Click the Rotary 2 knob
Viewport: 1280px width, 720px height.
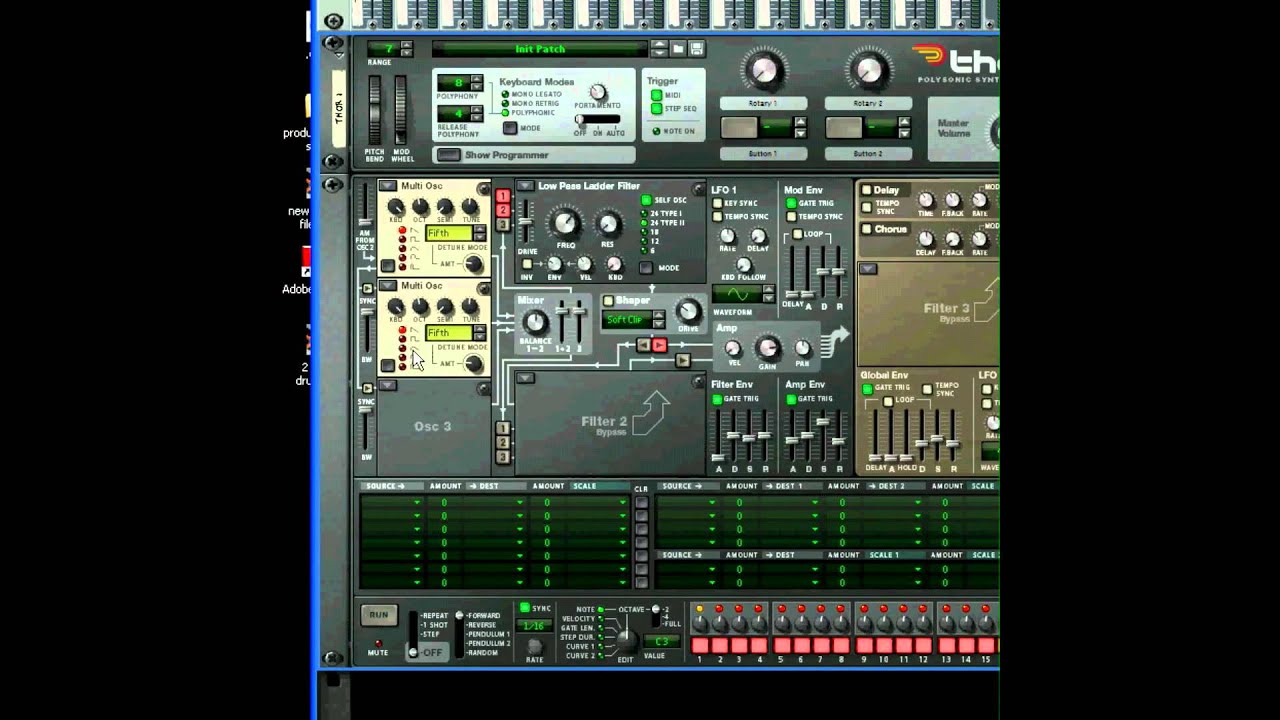[868, 70]
